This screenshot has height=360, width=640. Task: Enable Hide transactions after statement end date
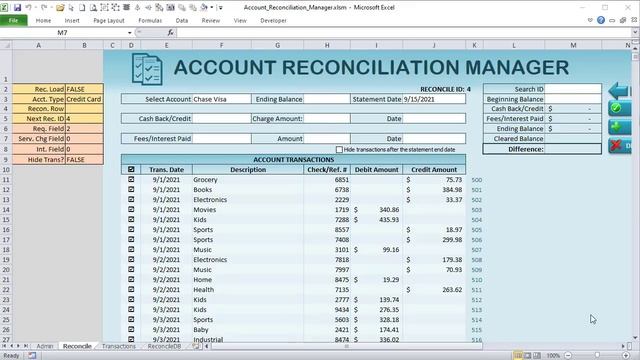coord(339,149)
